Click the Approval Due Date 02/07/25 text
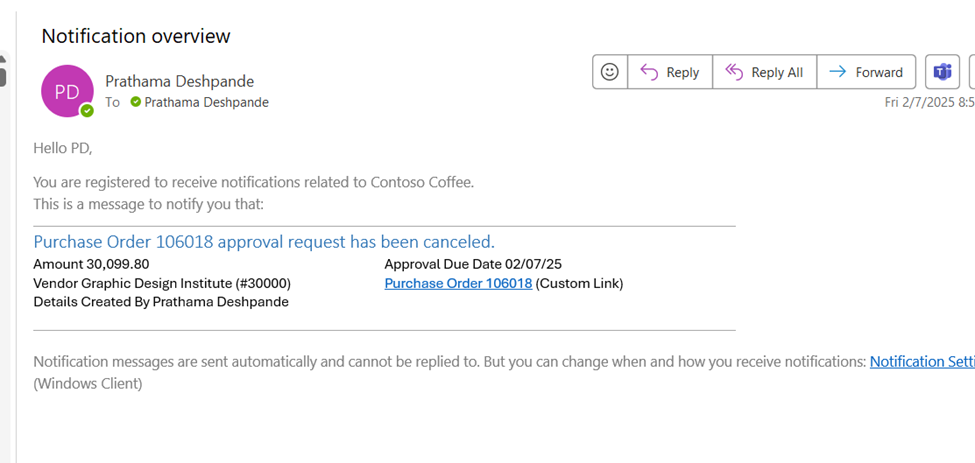Screen dimensions: 975x463 tap(473, 264)
